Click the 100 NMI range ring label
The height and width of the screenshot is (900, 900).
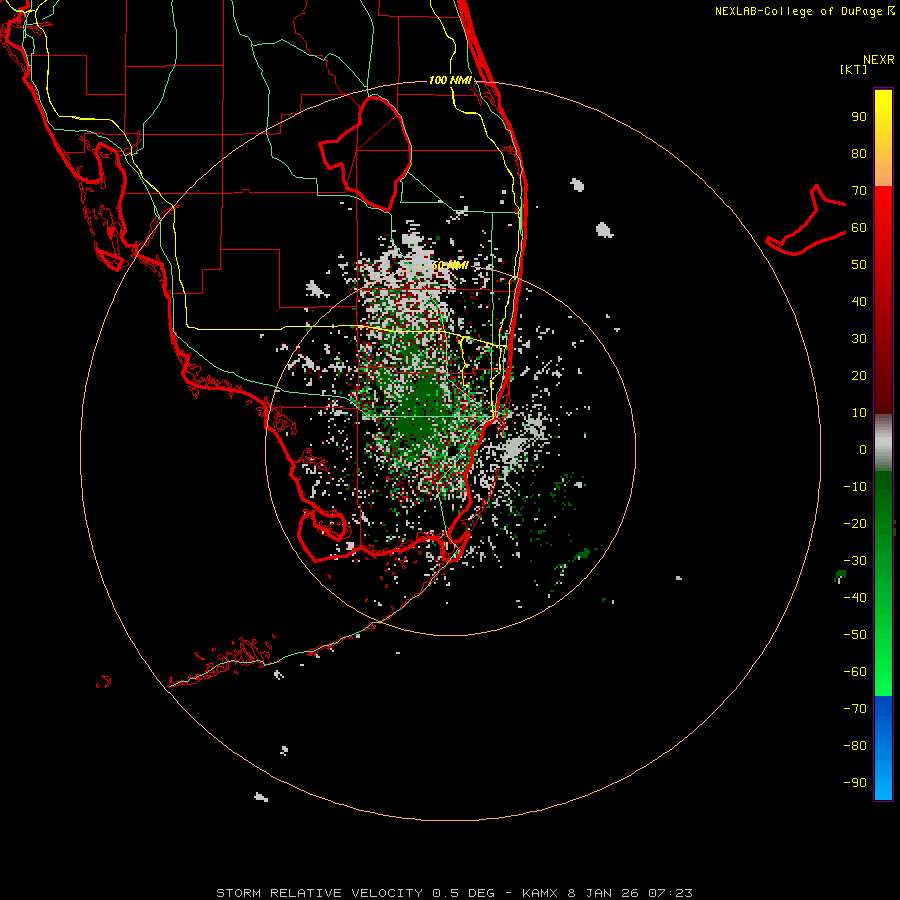tap(450, 80)
